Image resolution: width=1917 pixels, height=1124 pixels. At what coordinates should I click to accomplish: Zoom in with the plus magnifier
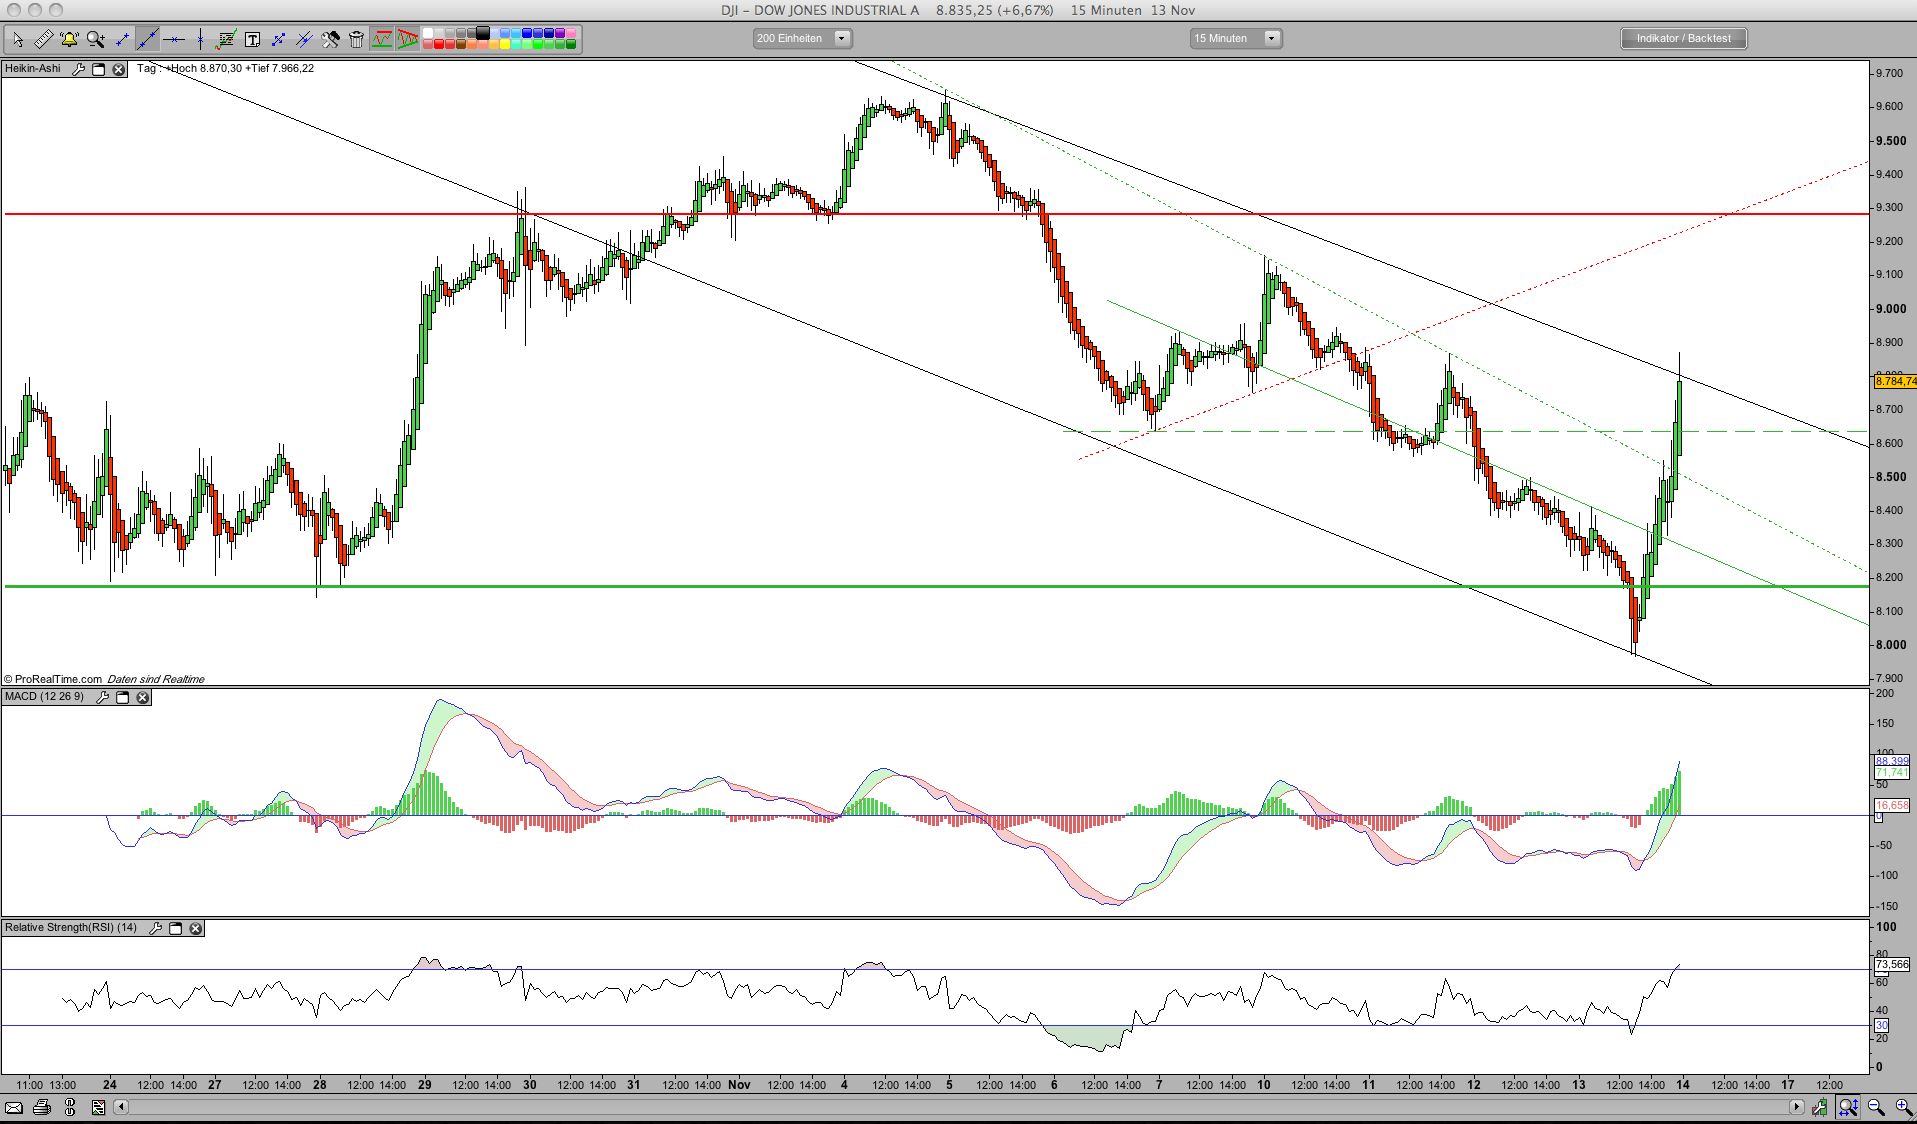click(x=1903, y=1107)
